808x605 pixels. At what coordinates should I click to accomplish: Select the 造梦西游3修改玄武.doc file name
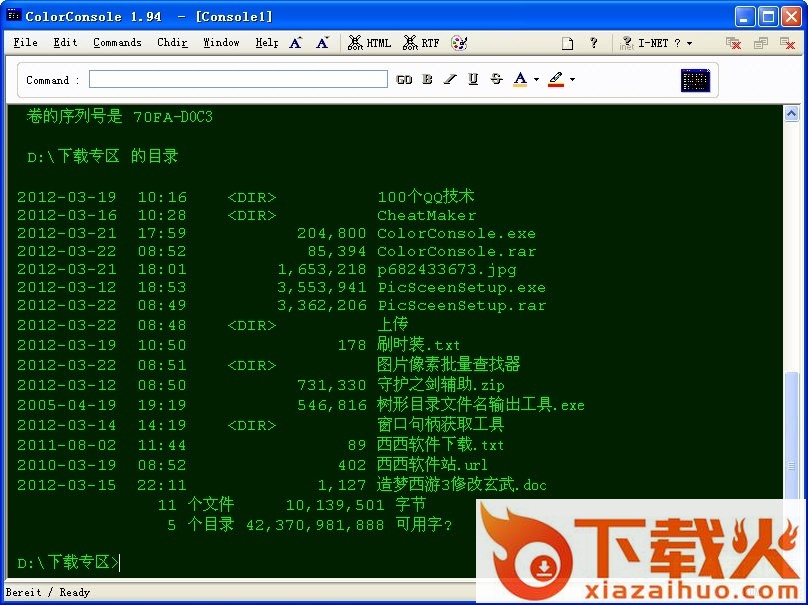(462, 485)
